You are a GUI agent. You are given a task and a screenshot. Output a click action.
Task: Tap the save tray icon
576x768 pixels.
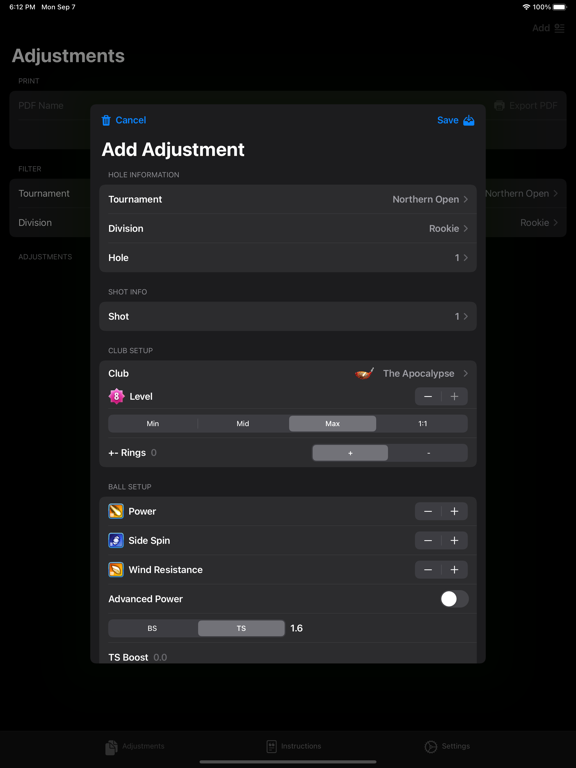click(469, 120)
